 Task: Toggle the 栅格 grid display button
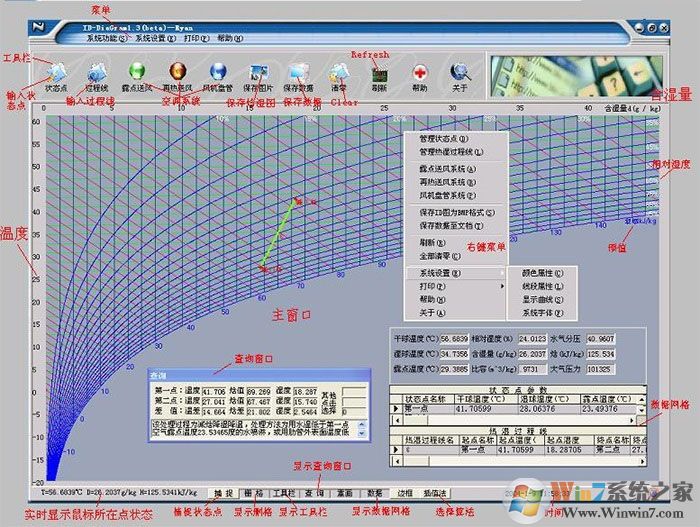(x=253, y=493)
